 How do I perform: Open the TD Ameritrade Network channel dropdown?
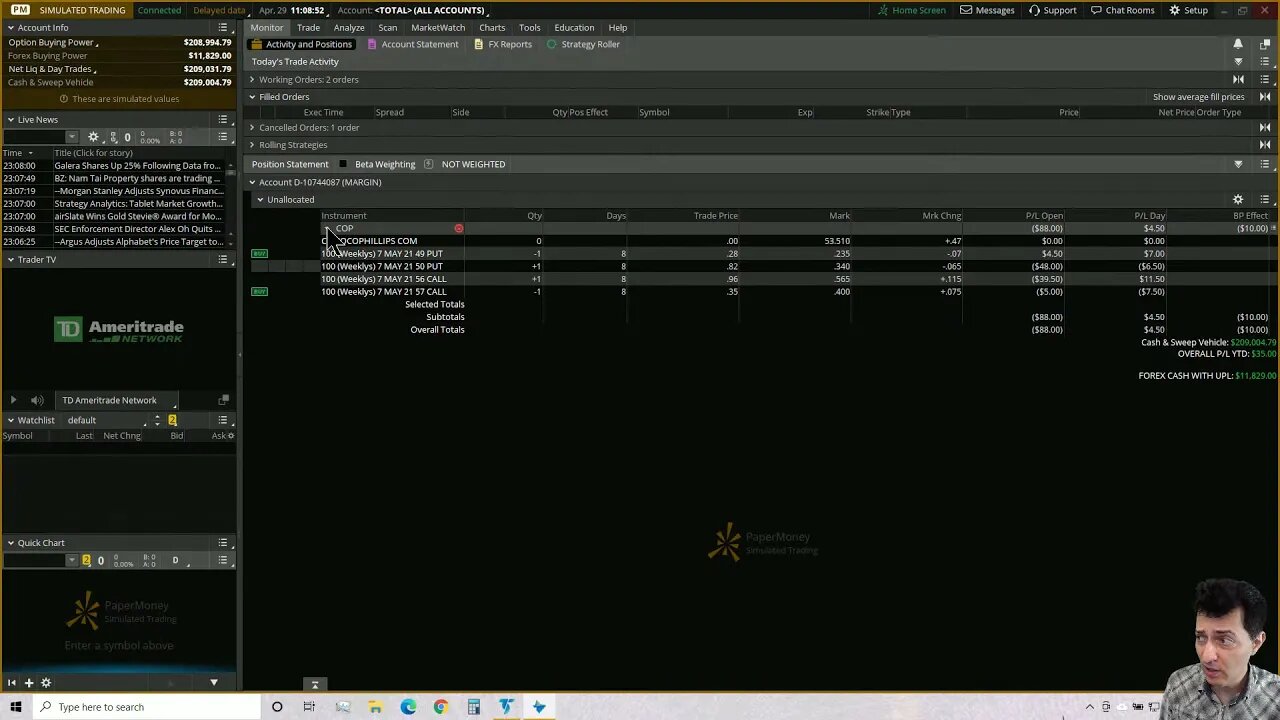117,400
